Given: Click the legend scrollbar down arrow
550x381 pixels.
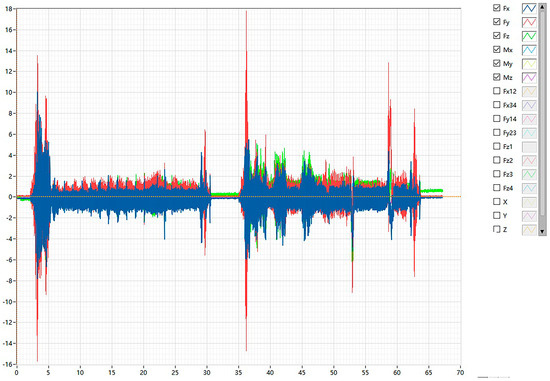Looking at the screenshot, I should coord(542,232).
